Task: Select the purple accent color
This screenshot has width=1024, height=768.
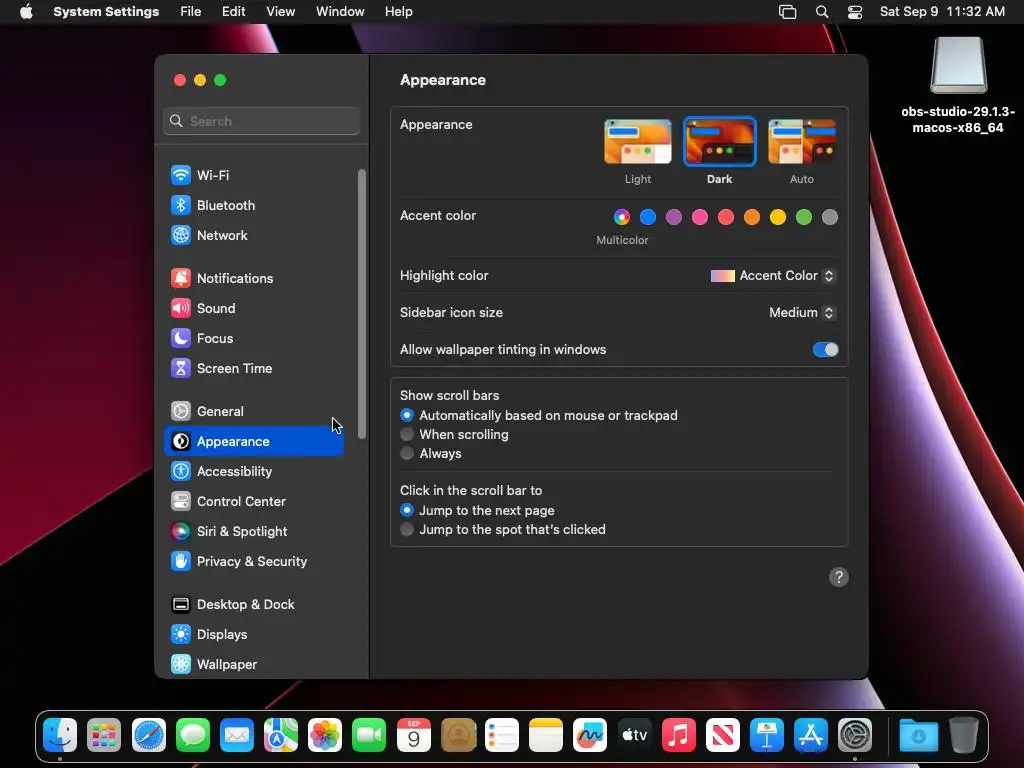Action: (673, 217)
